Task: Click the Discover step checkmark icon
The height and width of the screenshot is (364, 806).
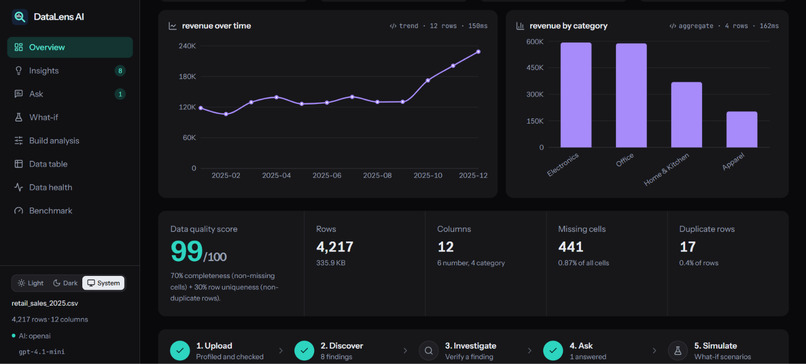Action: tap(304, 351)
